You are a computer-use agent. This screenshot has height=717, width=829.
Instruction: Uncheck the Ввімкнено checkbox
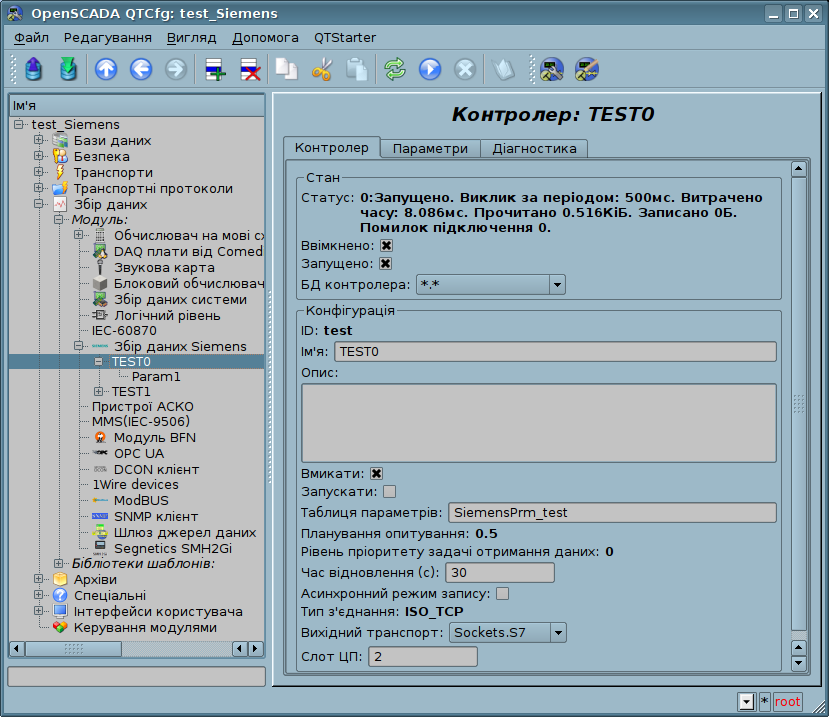click(386, 245)
